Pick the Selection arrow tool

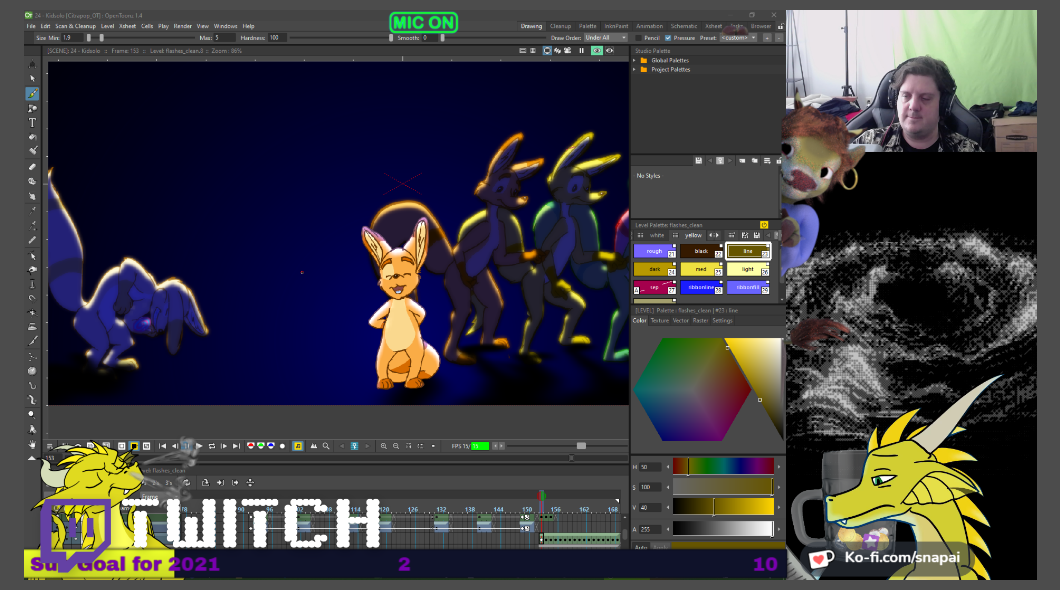pos(32,78)
